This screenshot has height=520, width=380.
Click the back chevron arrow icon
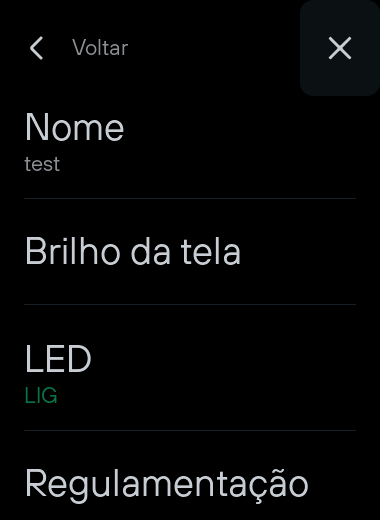pyautogui.click(x=37, y=48)
